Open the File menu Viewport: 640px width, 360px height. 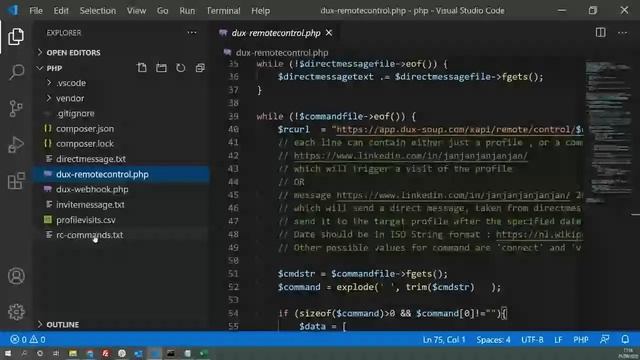(36, 11)
